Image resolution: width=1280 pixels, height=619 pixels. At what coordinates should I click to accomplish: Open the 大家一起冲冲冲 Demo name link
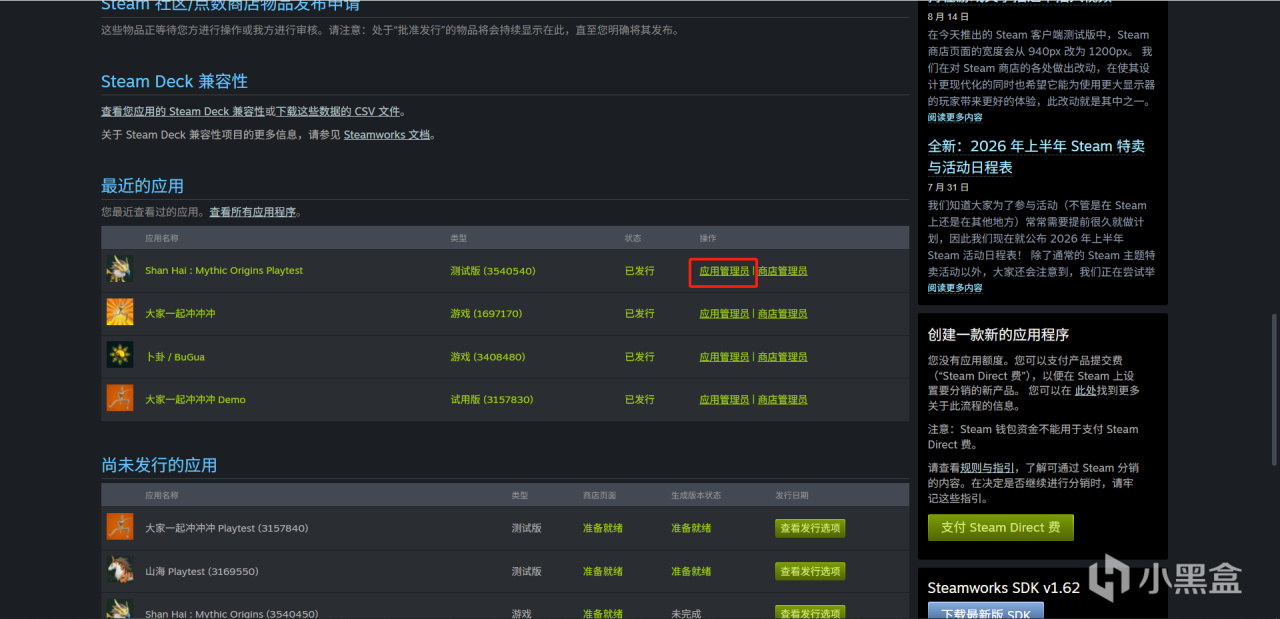point(195,400)
